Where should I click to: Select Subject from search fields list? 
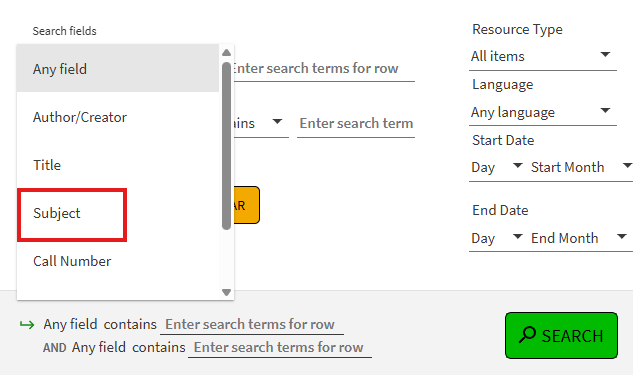click(117, 213)
